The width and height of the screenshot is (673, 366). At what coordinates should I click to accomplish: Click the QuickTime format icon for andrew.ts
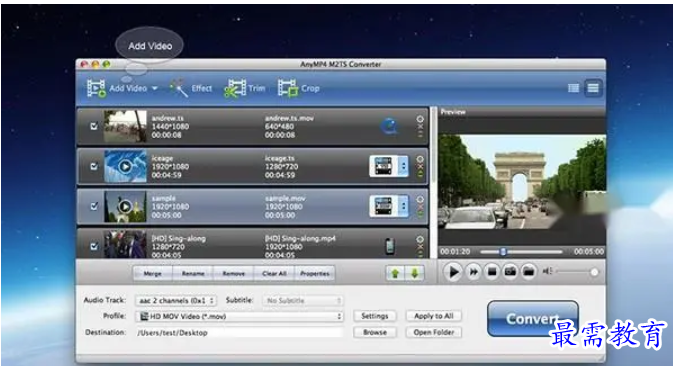[x=389, y=126]
